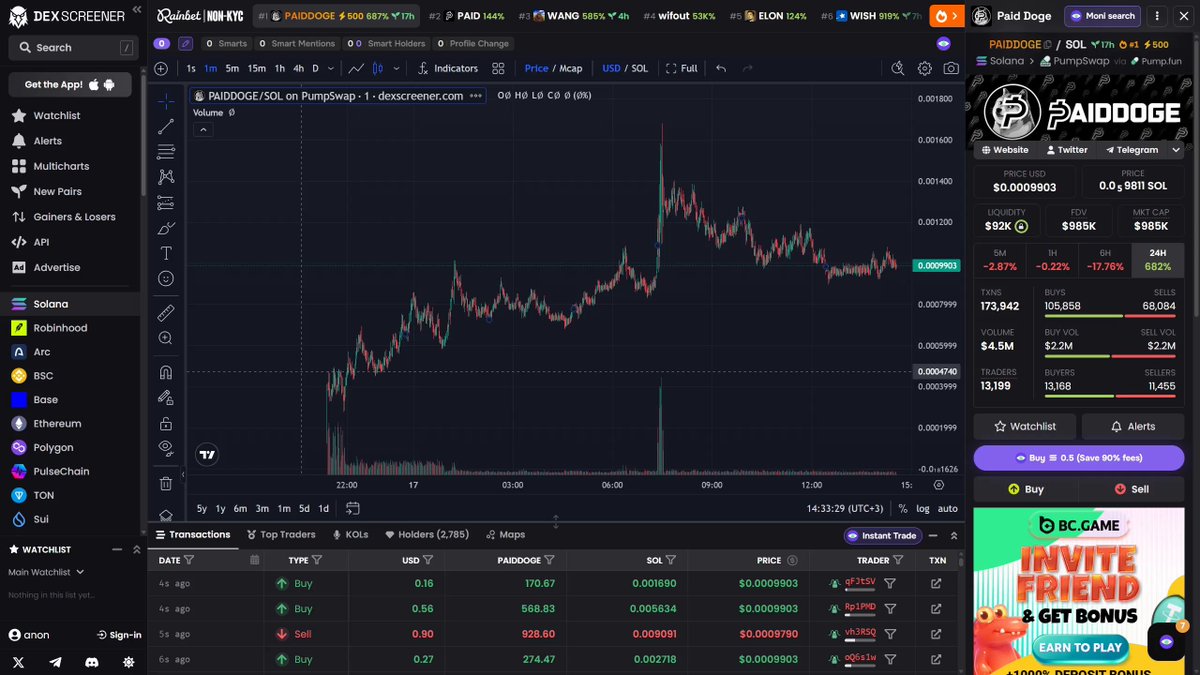Click the Search input field
The height and width of the screenshot is (675, 1200).
click(x=72, y=47)
